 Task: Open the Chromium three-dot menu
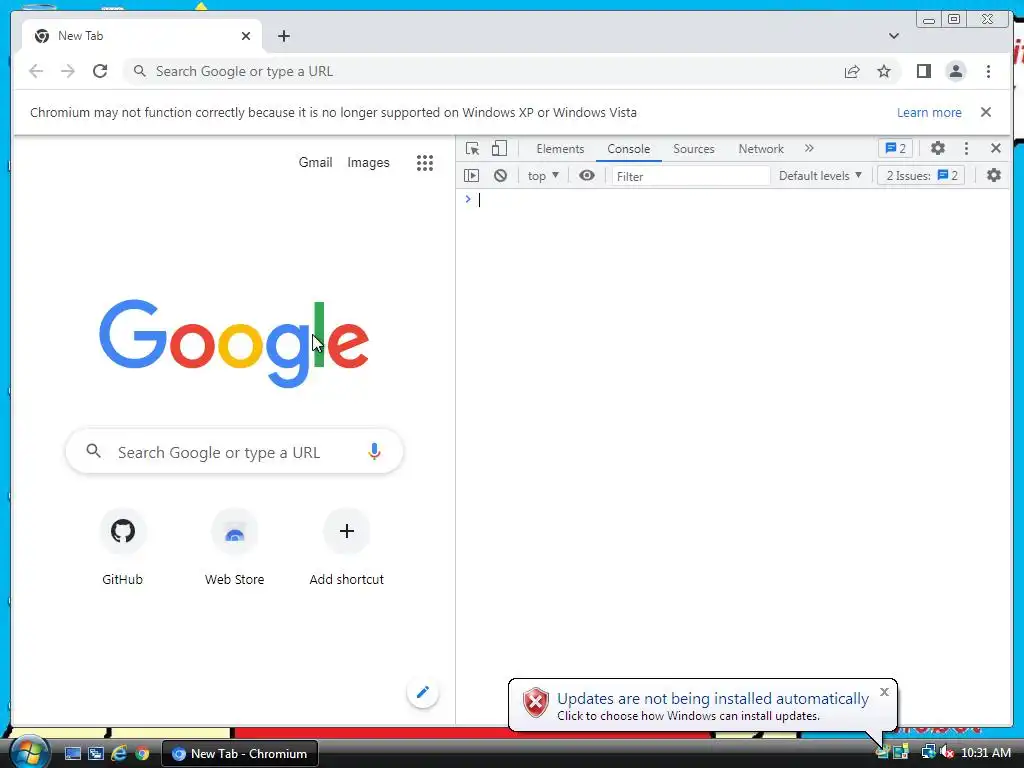988,71
